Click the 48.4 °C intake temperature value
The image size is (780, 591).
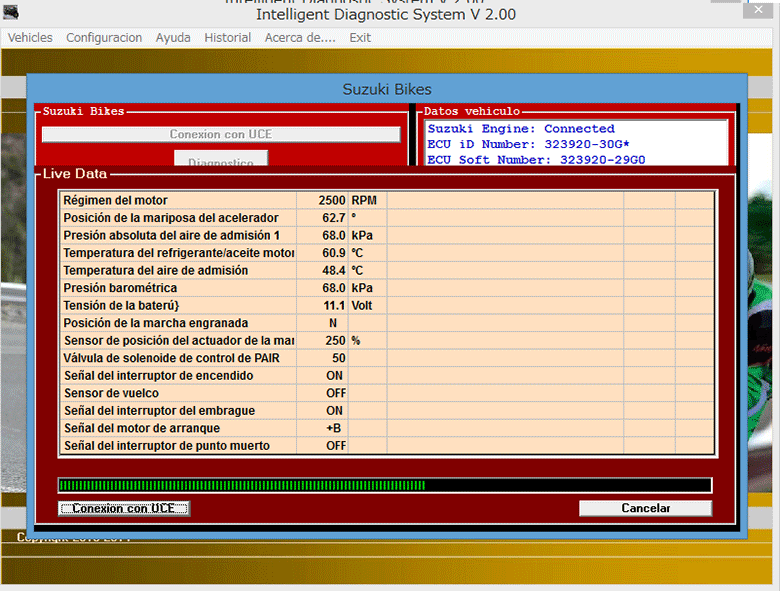pyautogui.click(x=322, y=271)
